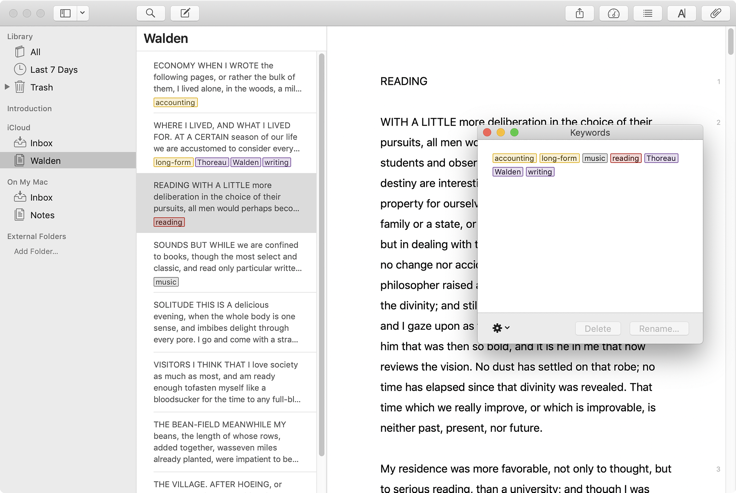The image size is (736, 493).
Task: Click writing tag in sheet list
Action: click(276, 162)
